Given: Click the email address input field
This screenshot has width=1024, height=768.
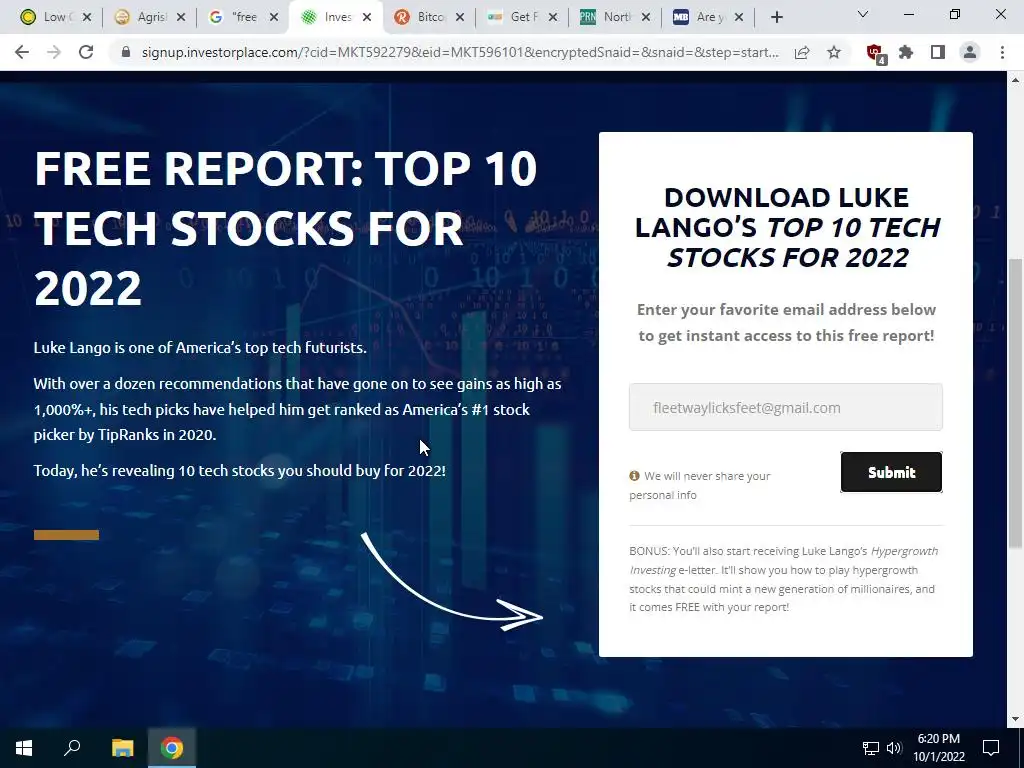Looking at the screenshot, I should pyautogui.click(x=786, y=408).
